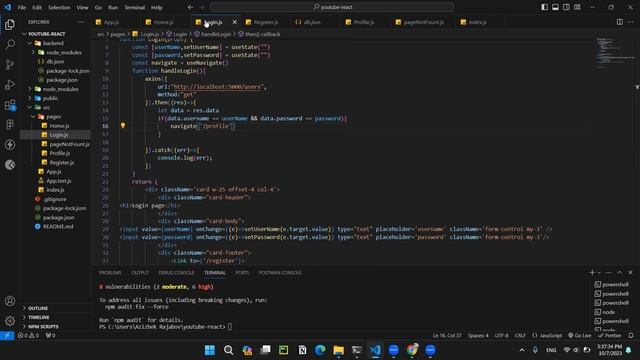This screenshot has width=640, height=360.
Task: Open terminal panel more actions ellipsis
Action: [x=609, y=272]
